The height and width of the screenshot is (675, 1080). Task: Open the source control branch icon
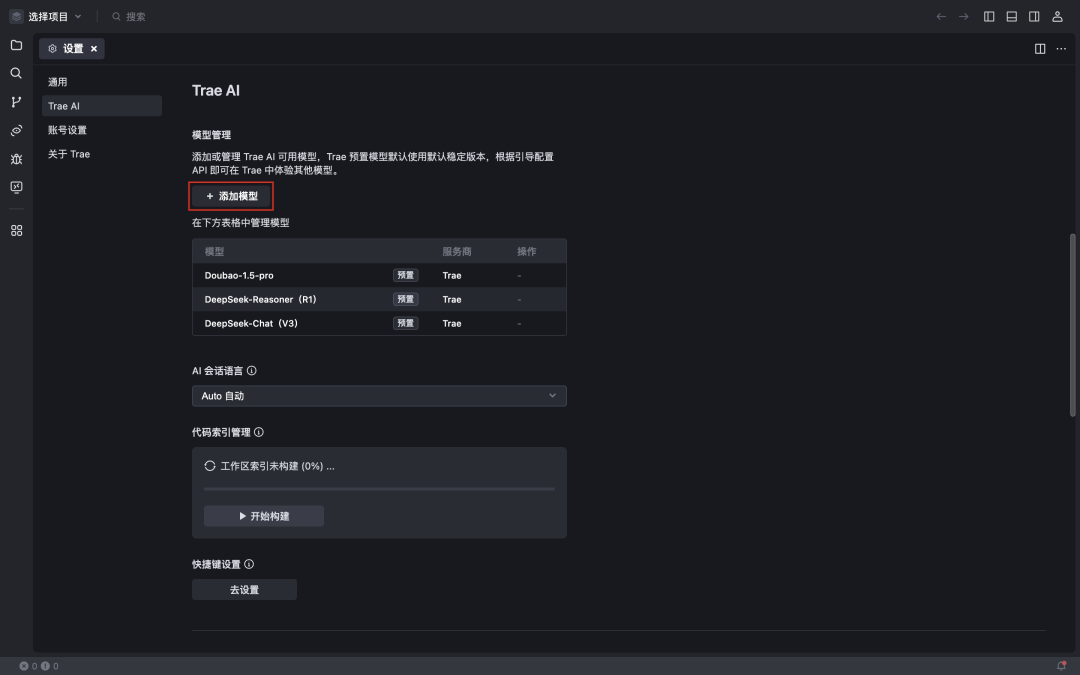click(x=16, y=102)
